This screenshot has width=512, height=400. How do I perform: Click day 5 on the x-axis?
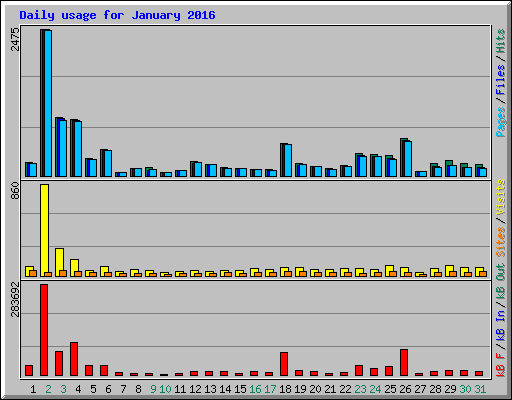pyautogui.click(x=93, y=389)
